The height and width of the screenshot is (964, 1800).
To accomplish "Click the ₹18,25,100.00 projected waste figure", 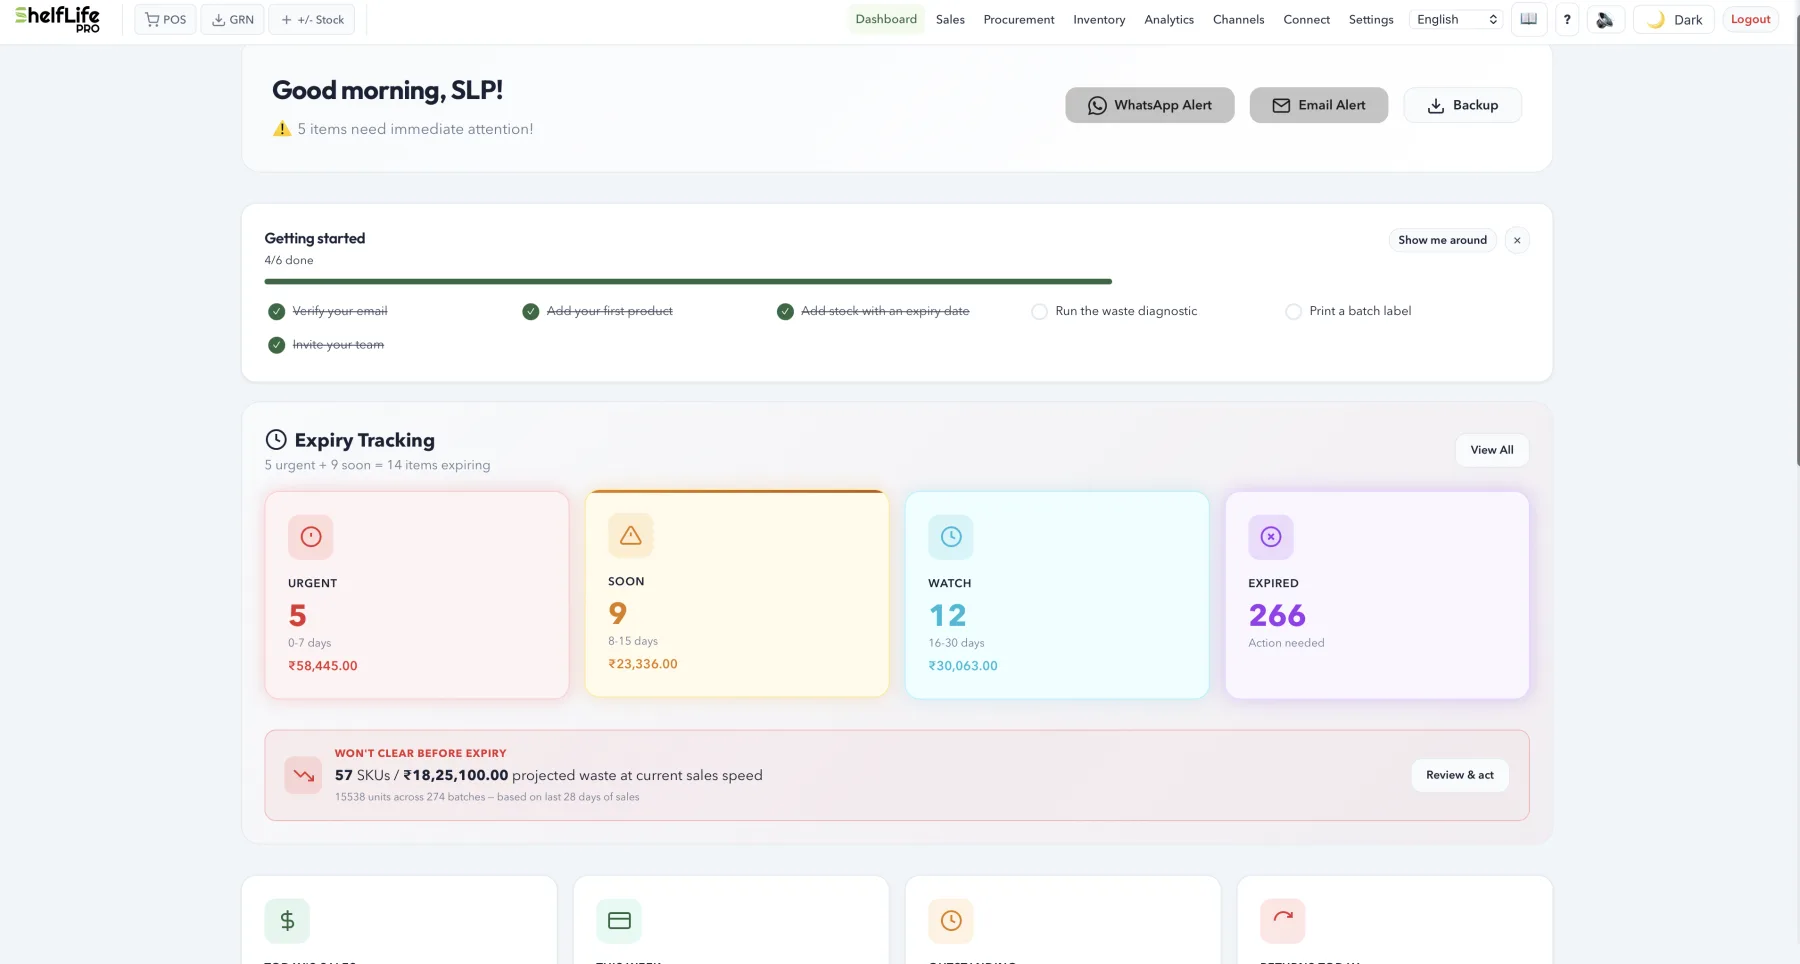I will point(456,775).
